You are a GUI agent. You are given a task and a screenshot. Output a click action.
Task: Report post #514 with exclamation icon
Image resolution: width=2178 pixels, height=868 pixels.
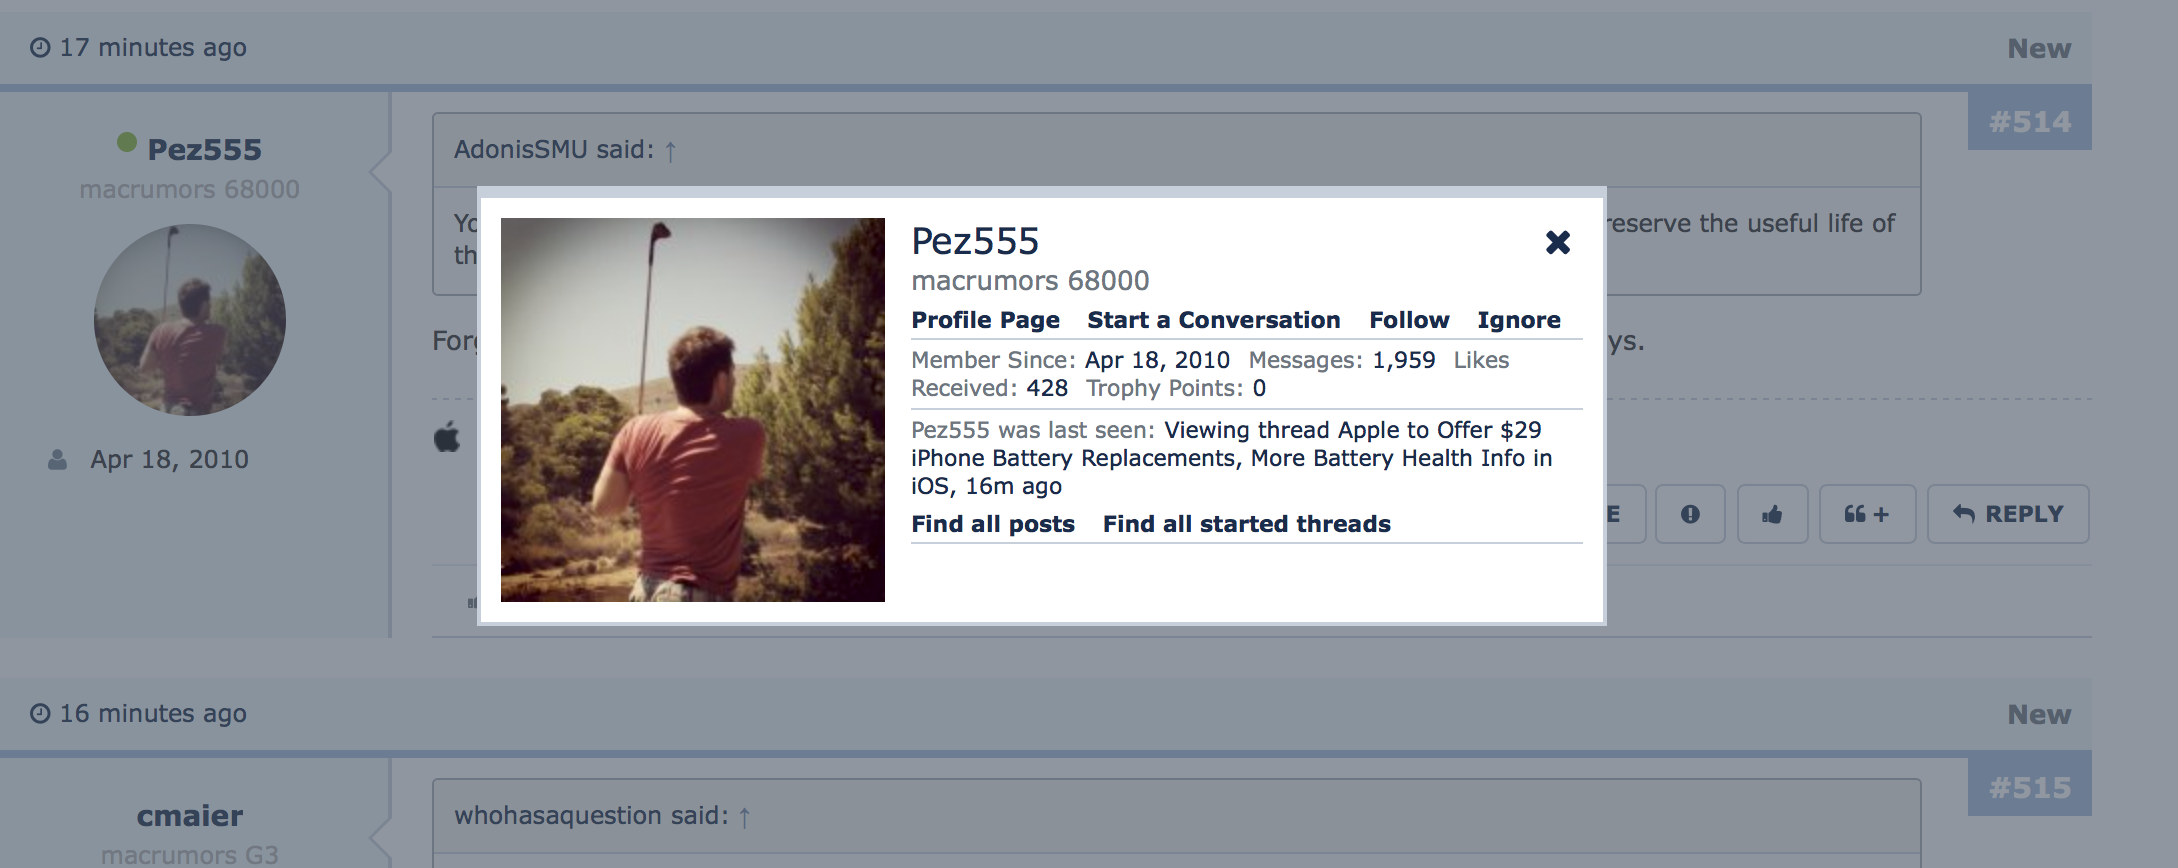tap(1690, 514)
